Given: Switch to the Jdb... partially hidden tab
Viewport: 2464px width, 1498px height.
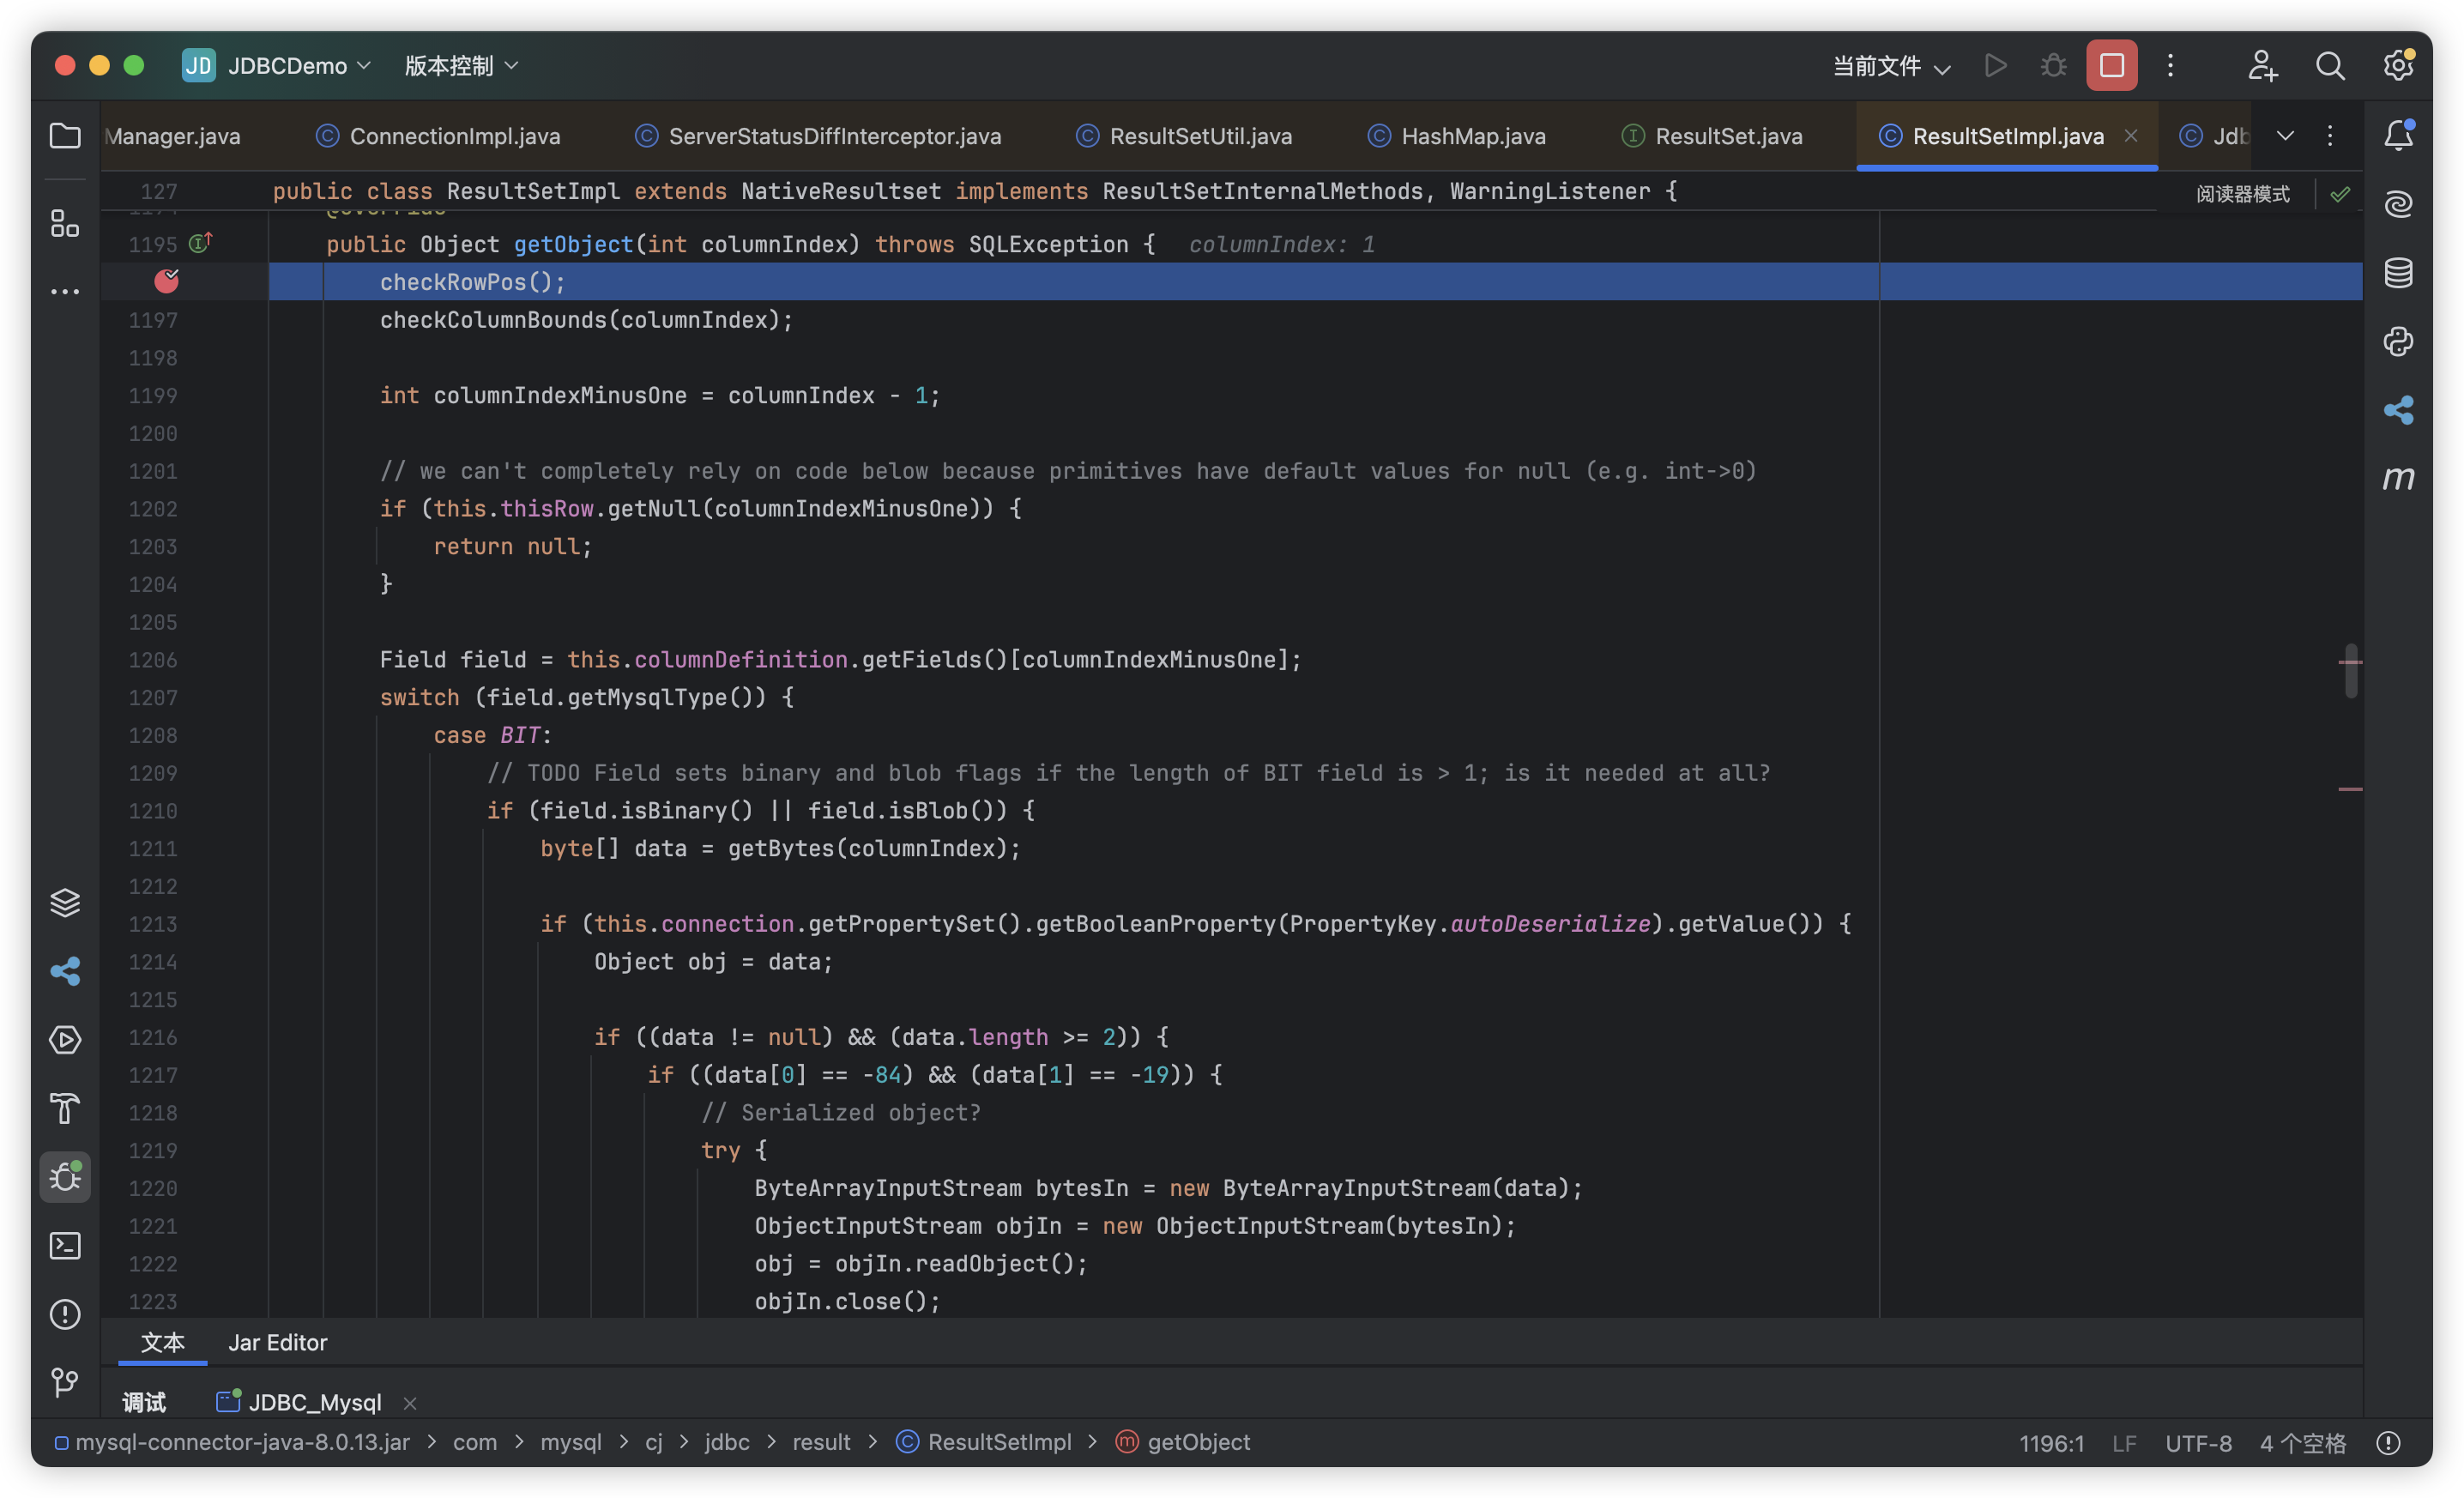Looking at the screenshot, I should [2216, 136].
